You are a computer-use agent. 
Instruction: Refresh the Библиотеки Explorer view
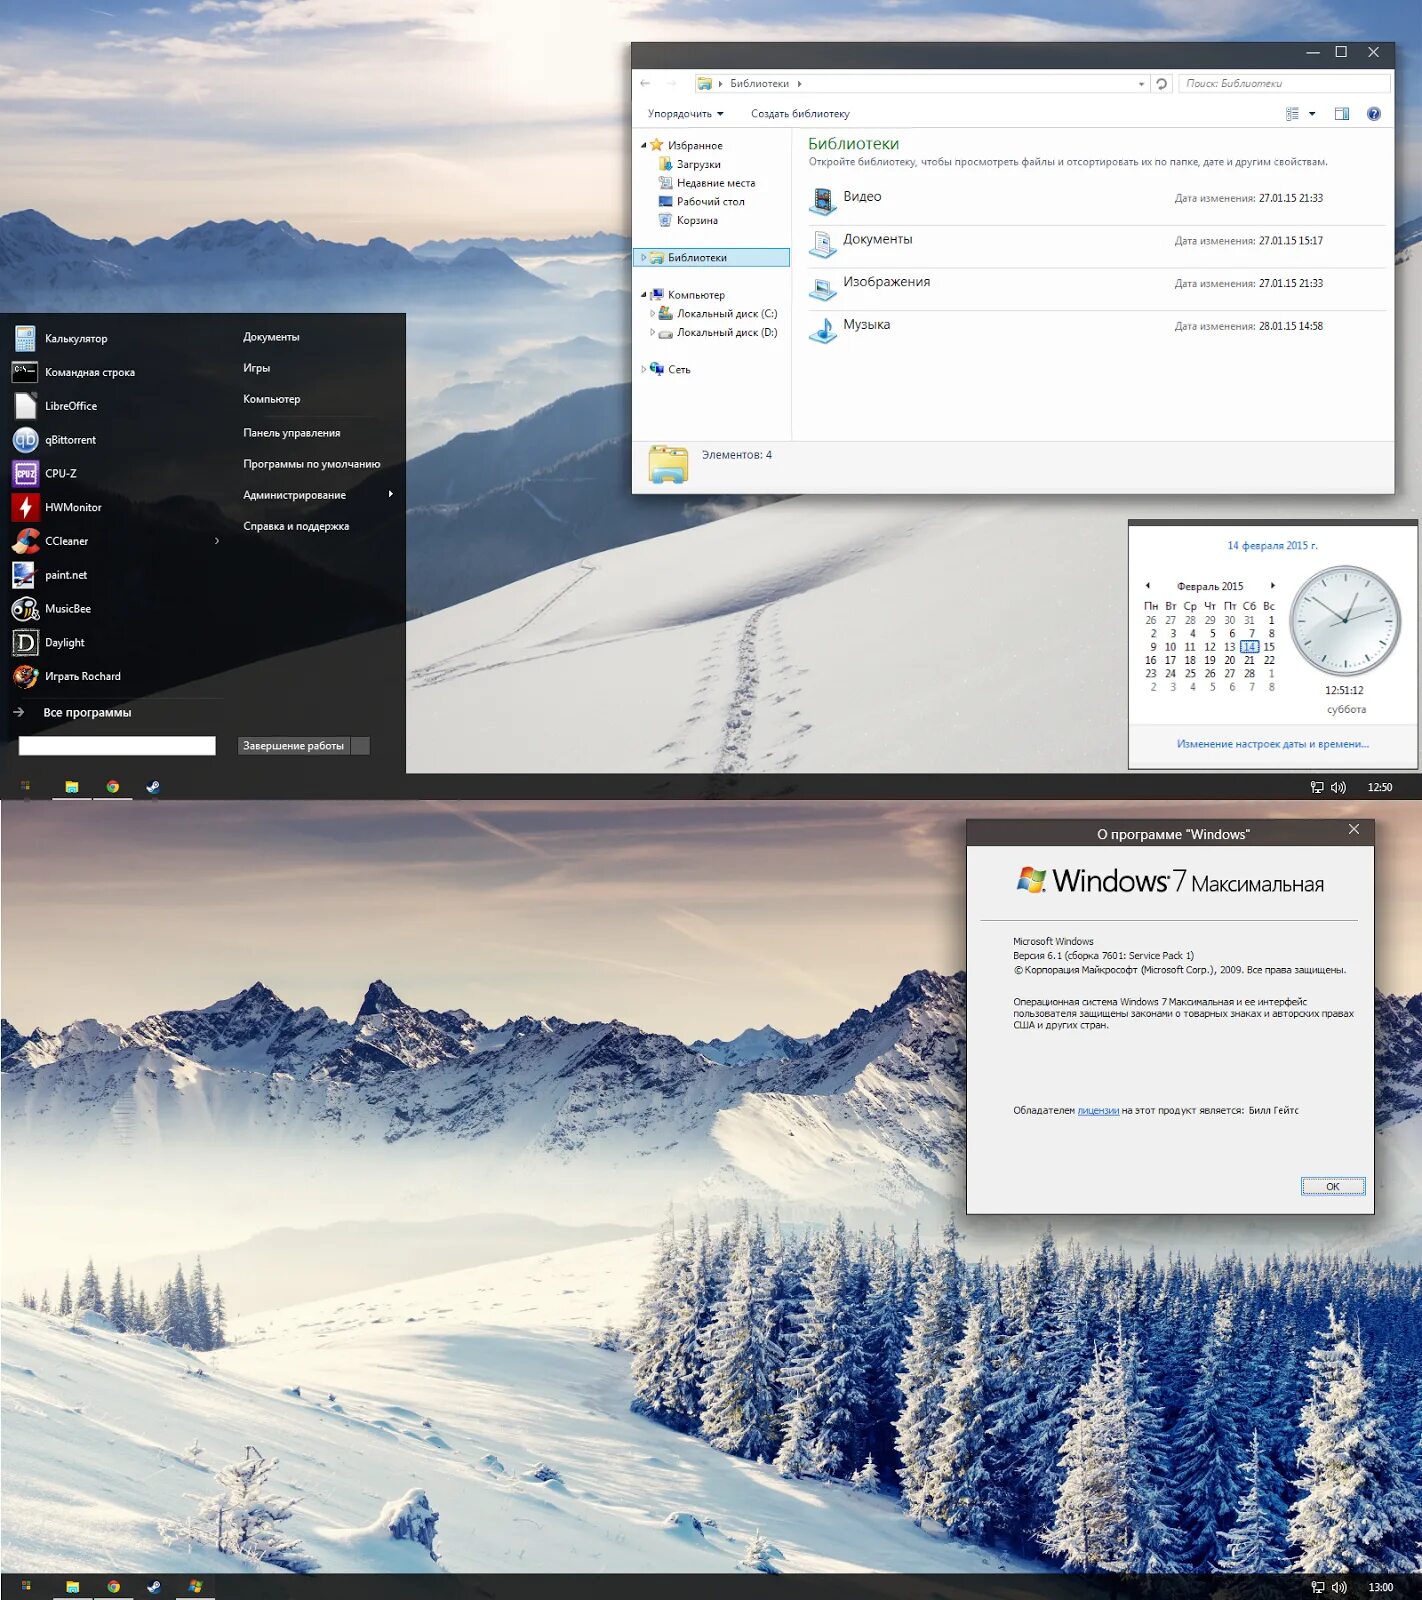1162,84
